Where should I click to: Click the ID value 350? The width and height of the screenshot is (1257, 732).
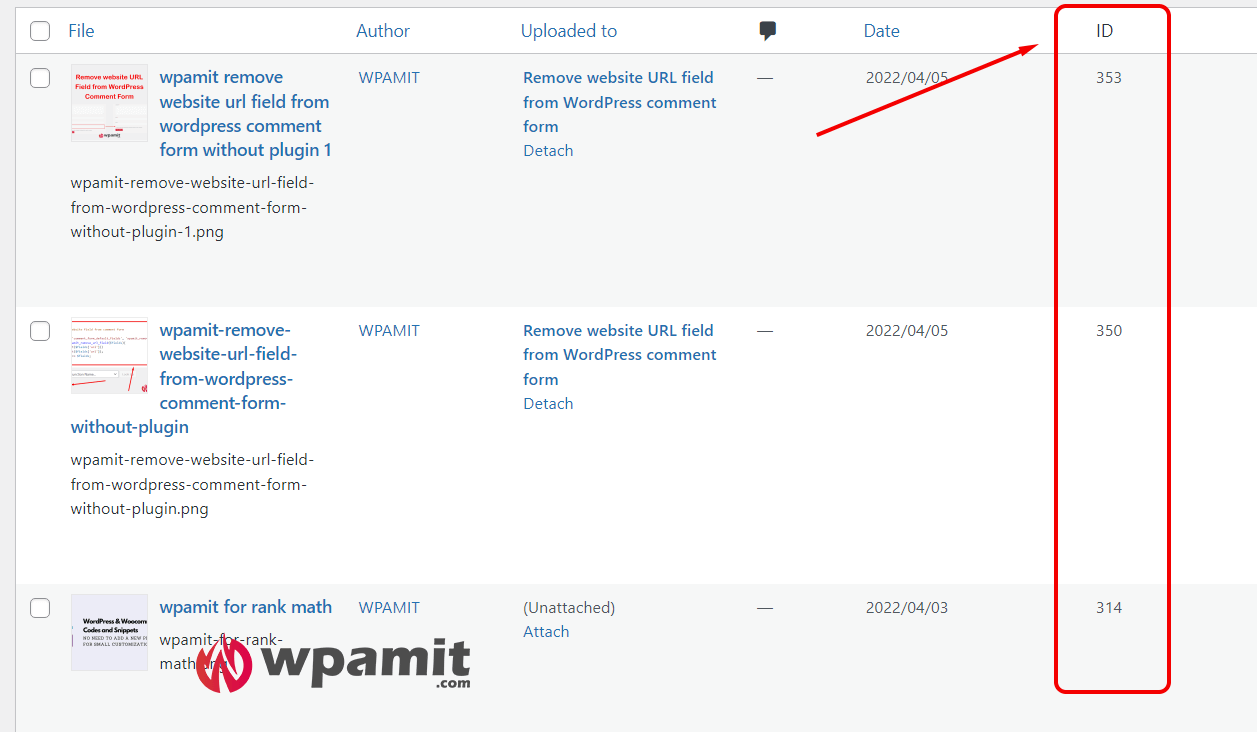(1109, 331)
